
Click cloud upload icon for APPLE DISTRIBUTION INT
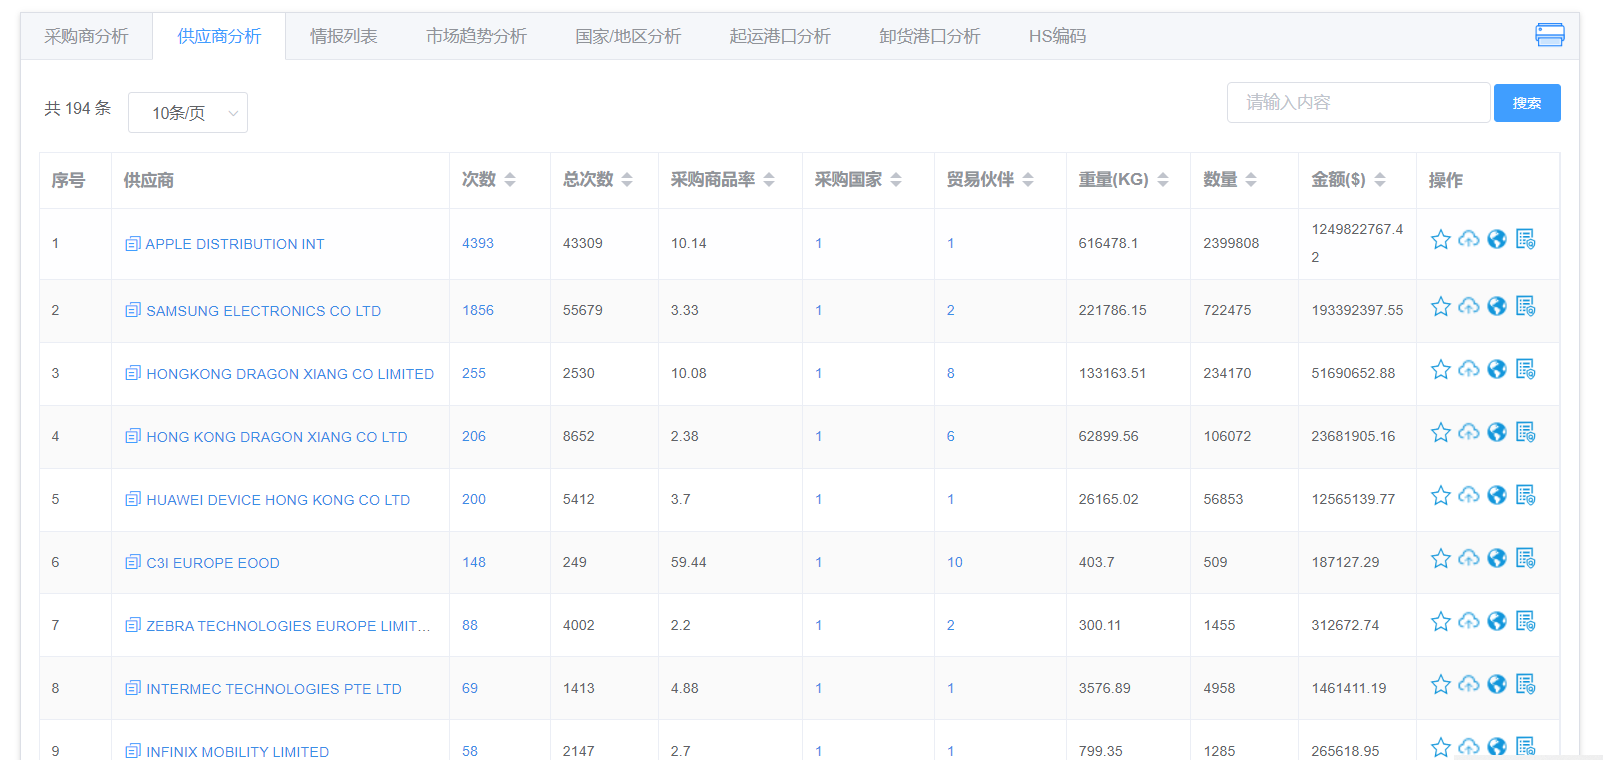pyautogui.click(x=1468, y=239)
